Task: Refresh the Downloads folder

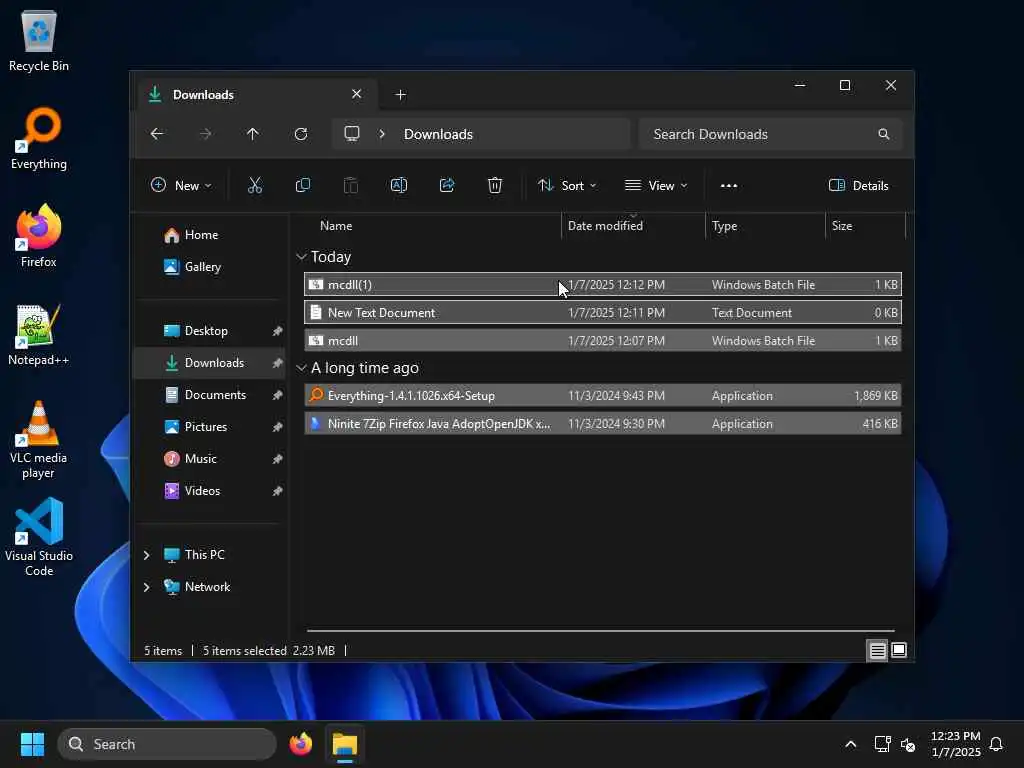Action: 301,134
